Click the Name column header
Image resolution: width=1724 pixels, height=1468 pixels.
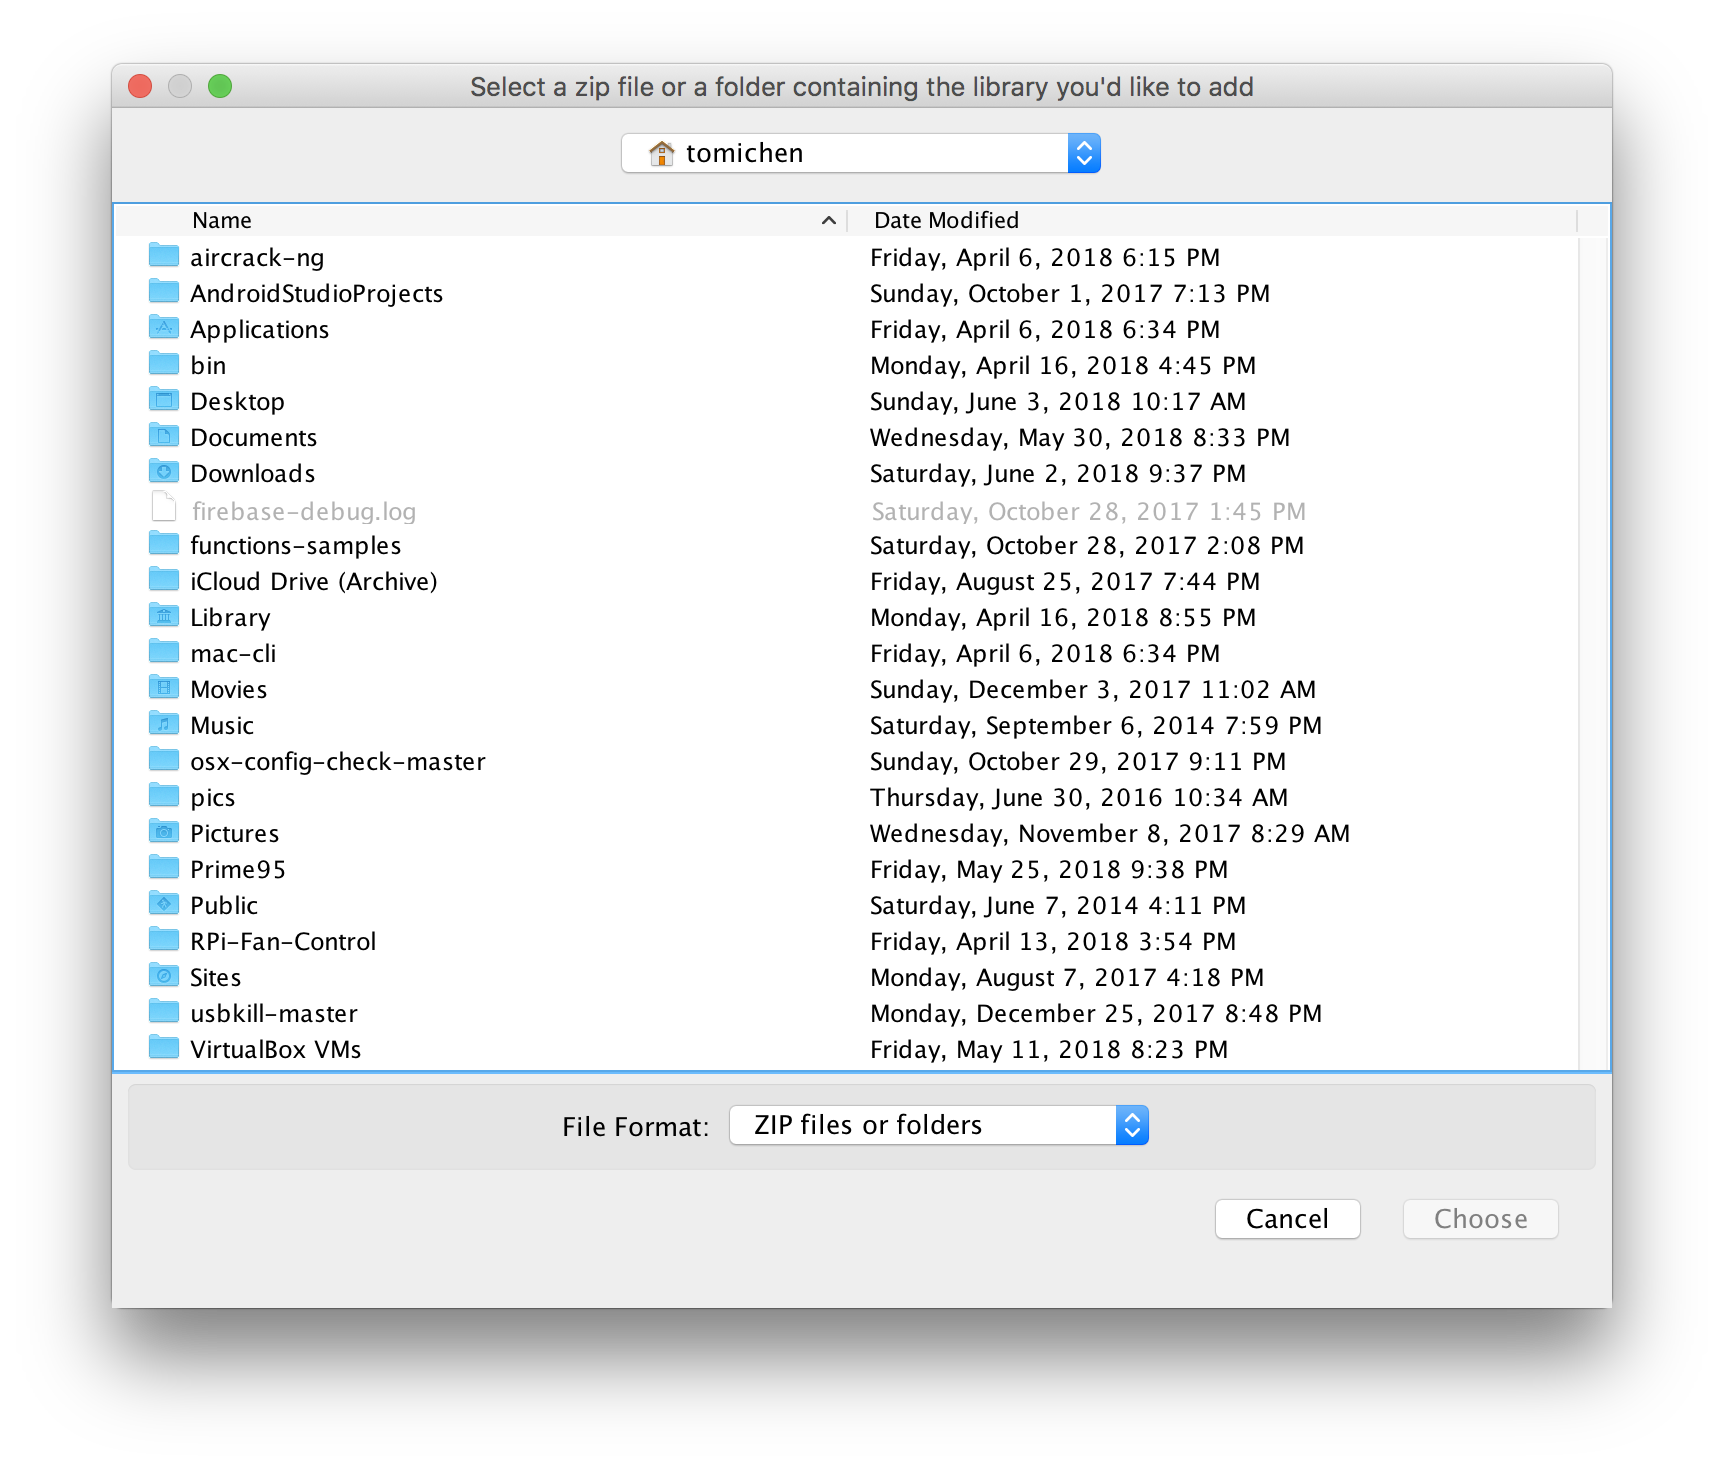pos(222,220)
